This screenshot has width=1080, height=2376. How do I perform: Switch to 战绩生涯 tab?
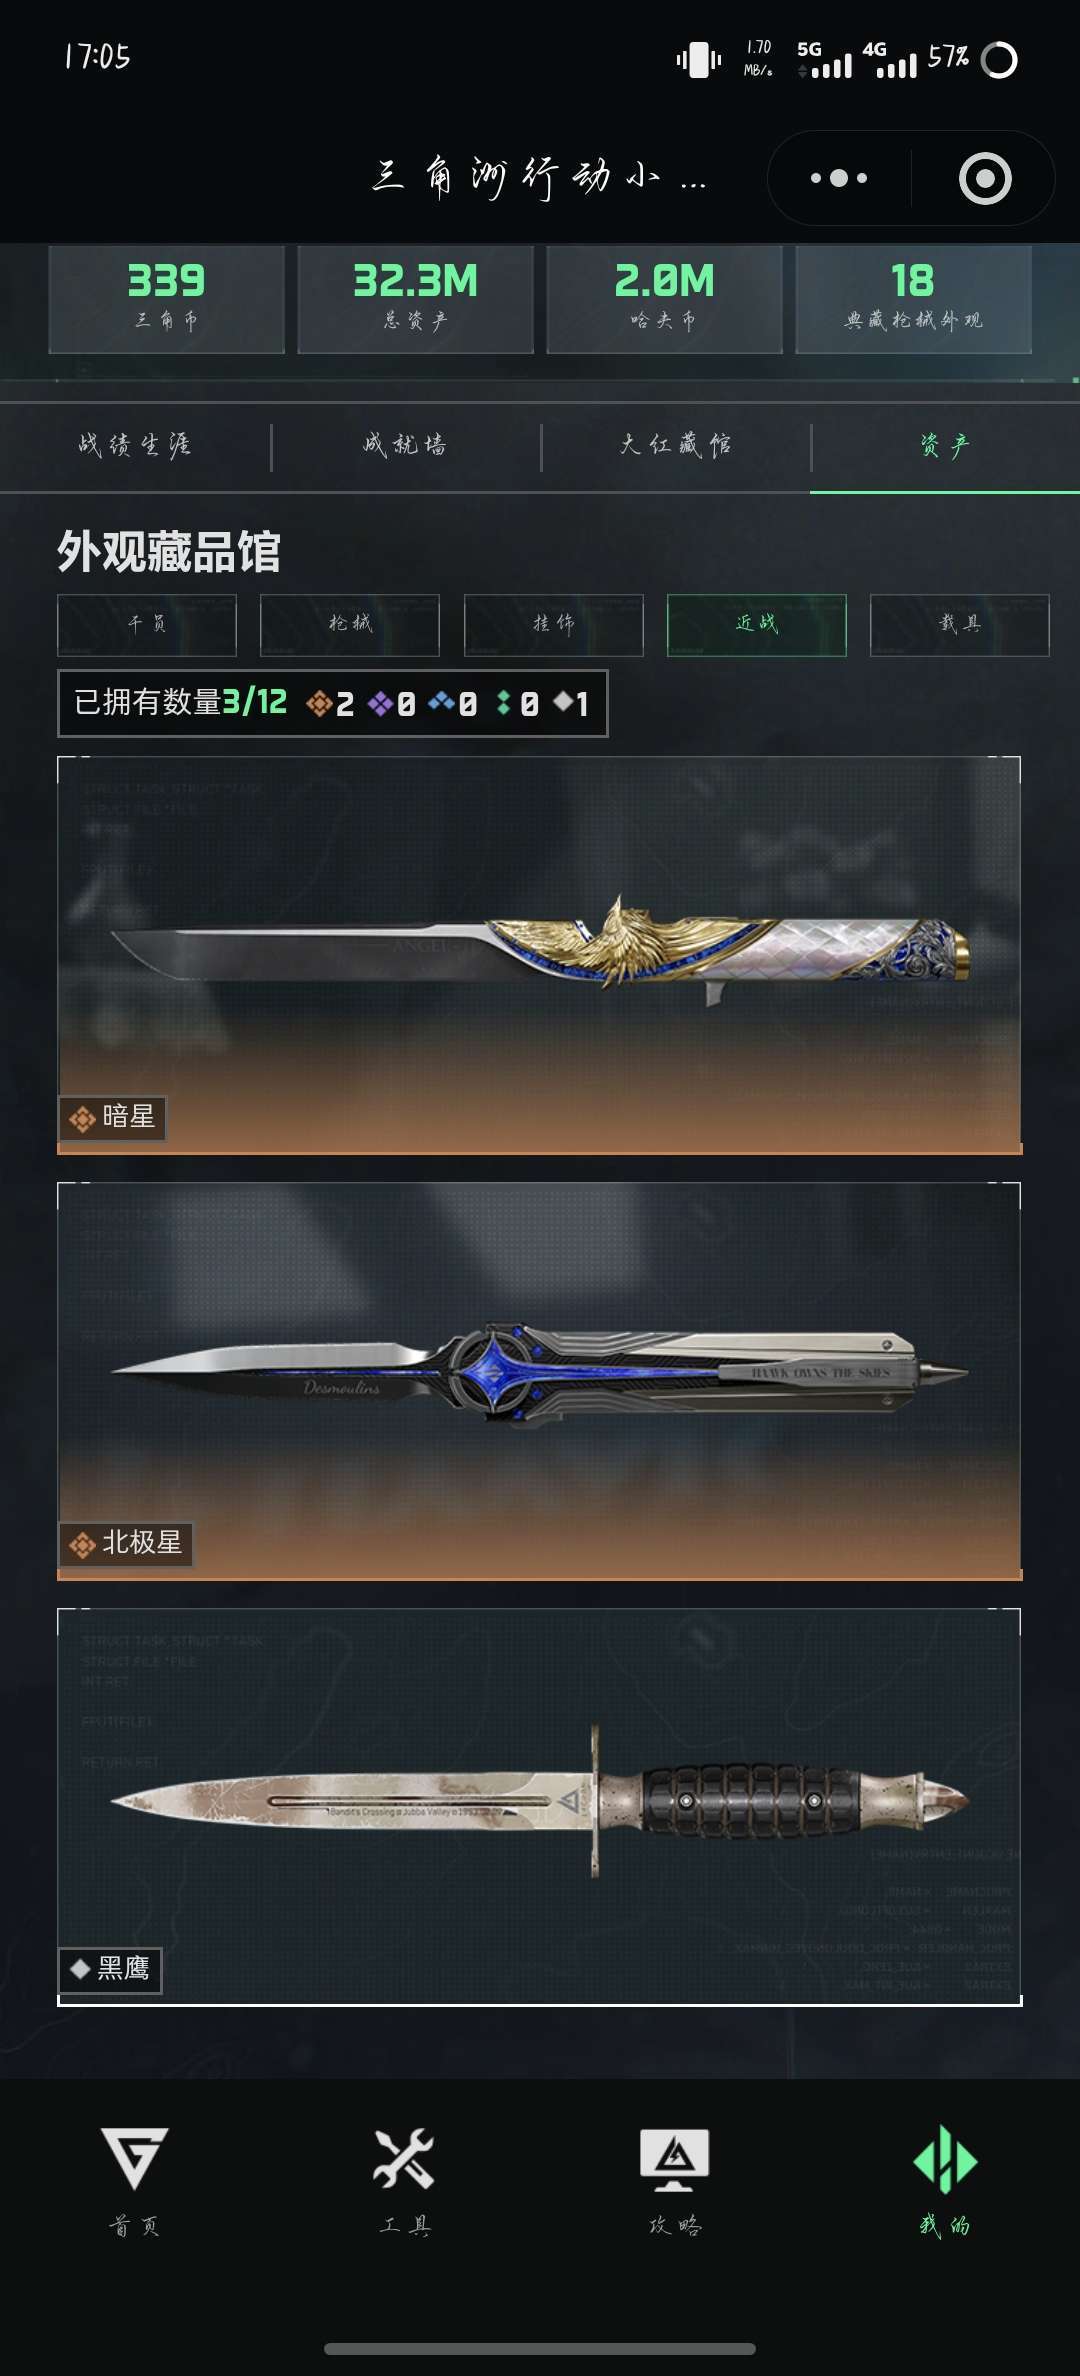pos(135,445)
